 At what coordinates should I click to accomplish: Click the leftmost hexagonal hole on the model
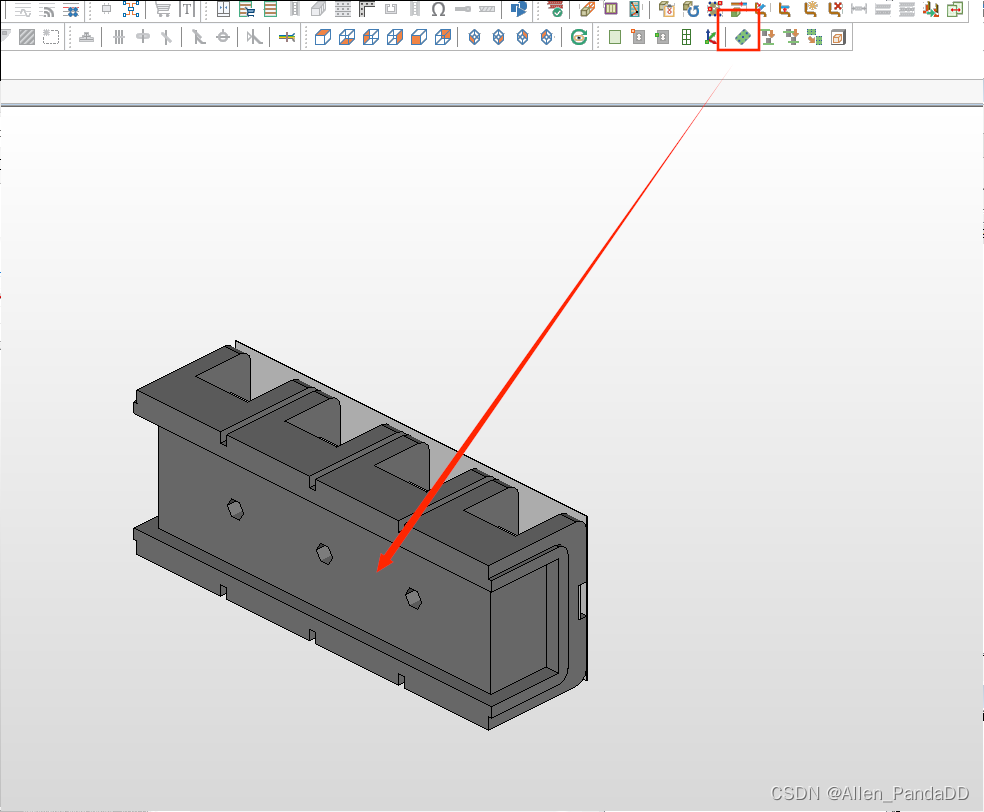click(x=235, y=508)
